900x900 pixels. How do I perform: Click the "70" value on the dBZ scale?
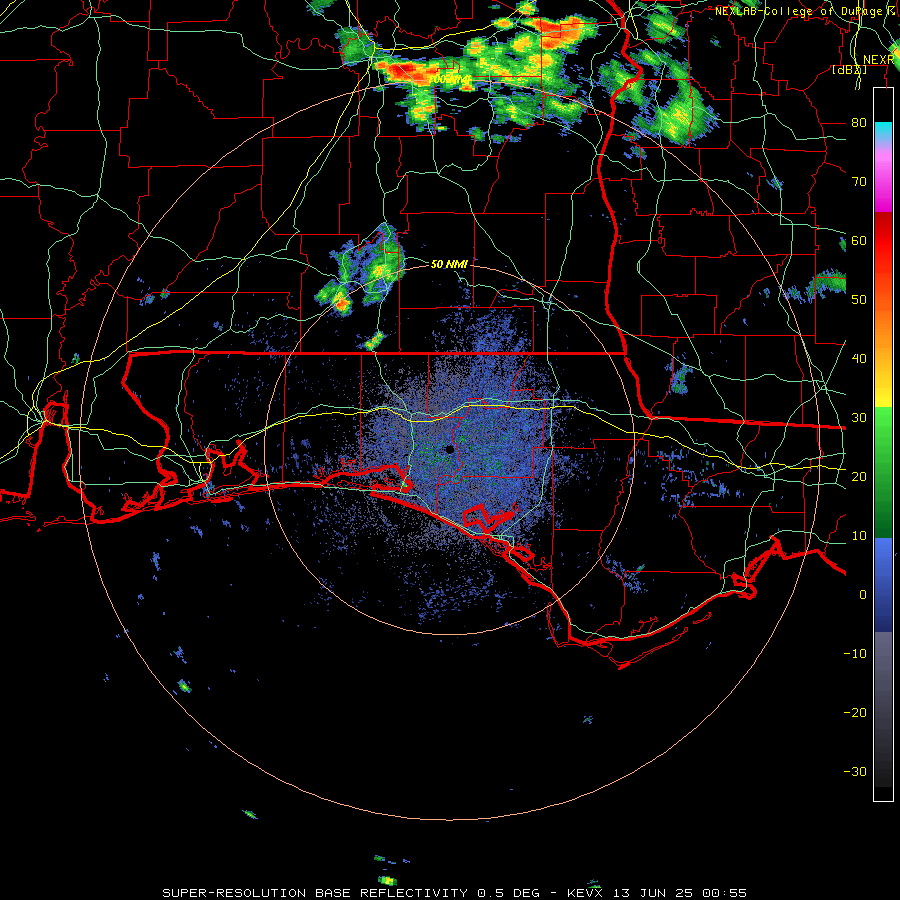tap(859, 181)
